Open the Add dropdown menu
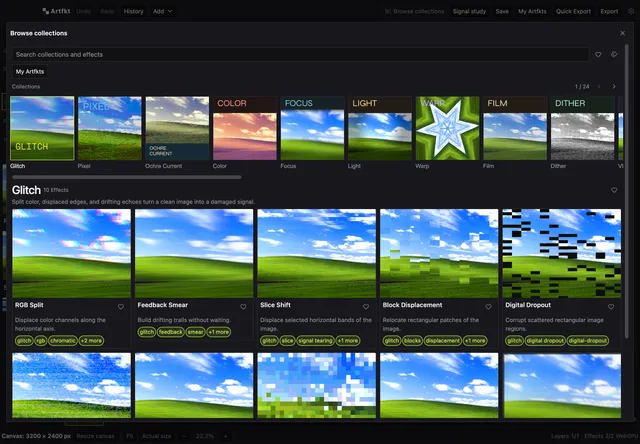The image size is (640, 444). pyautogui.click(x=162, y=11)
